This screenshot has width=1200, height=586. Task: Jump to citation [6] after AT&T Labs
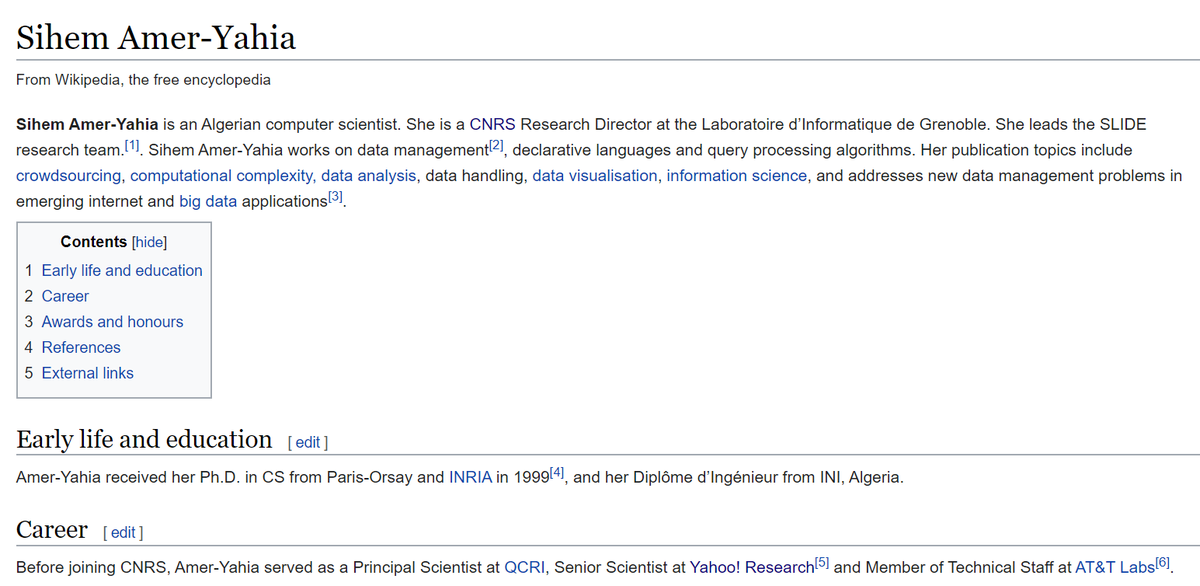coord(1163,563)
